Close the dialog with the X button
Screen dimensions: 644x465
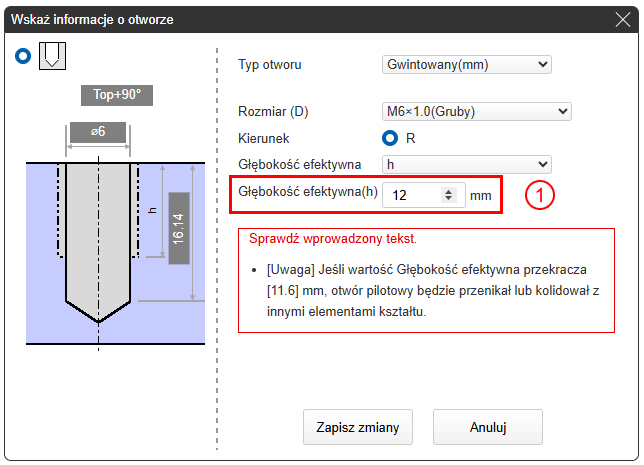[622, 19]
